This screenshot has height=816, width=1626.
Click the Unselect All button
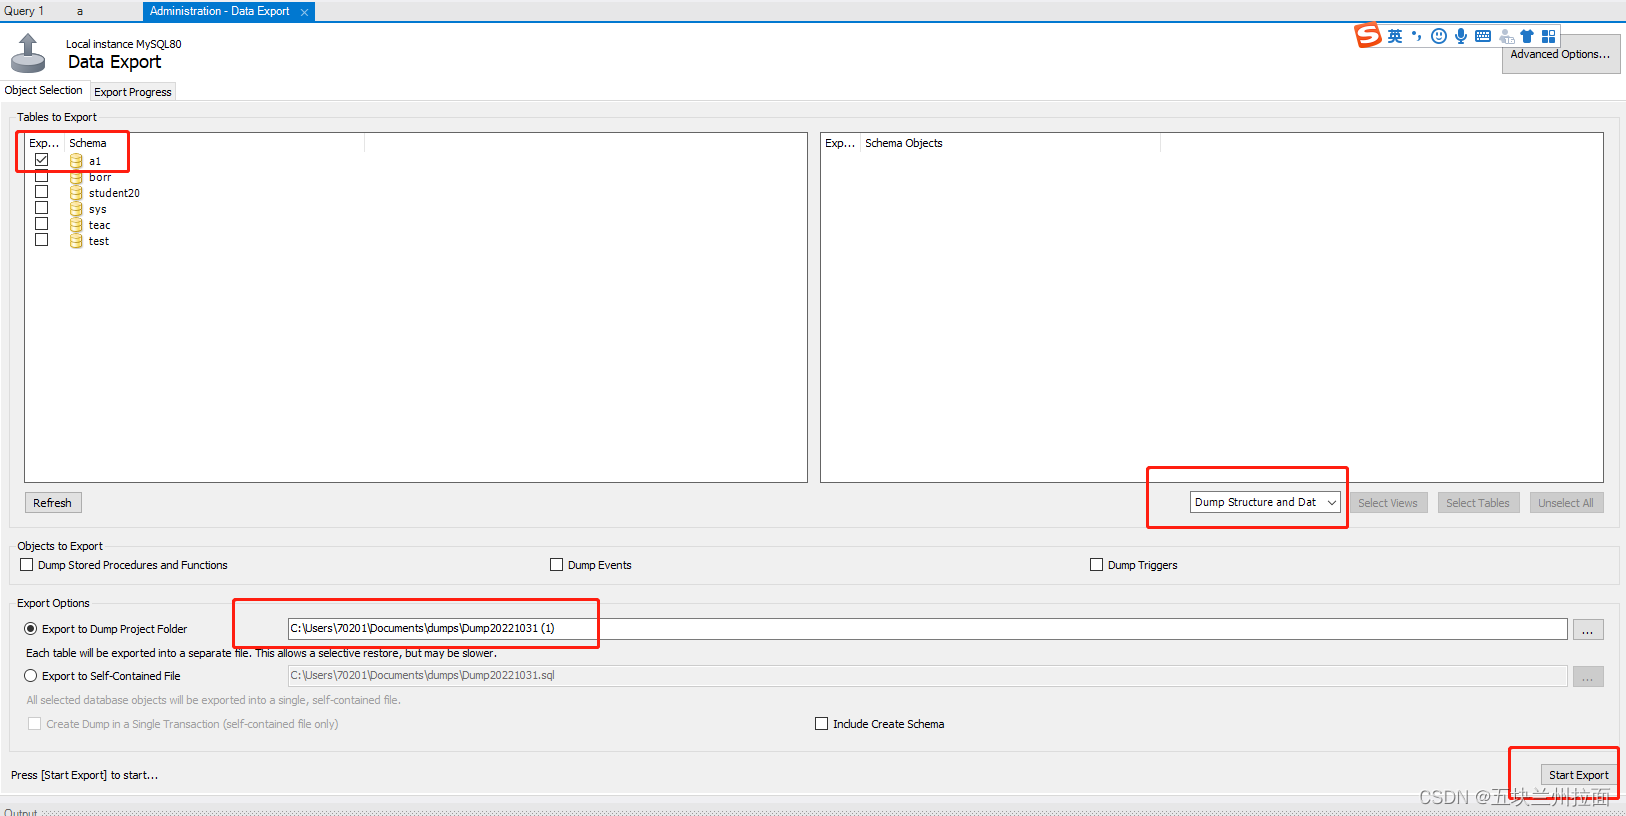[1566, 503]
